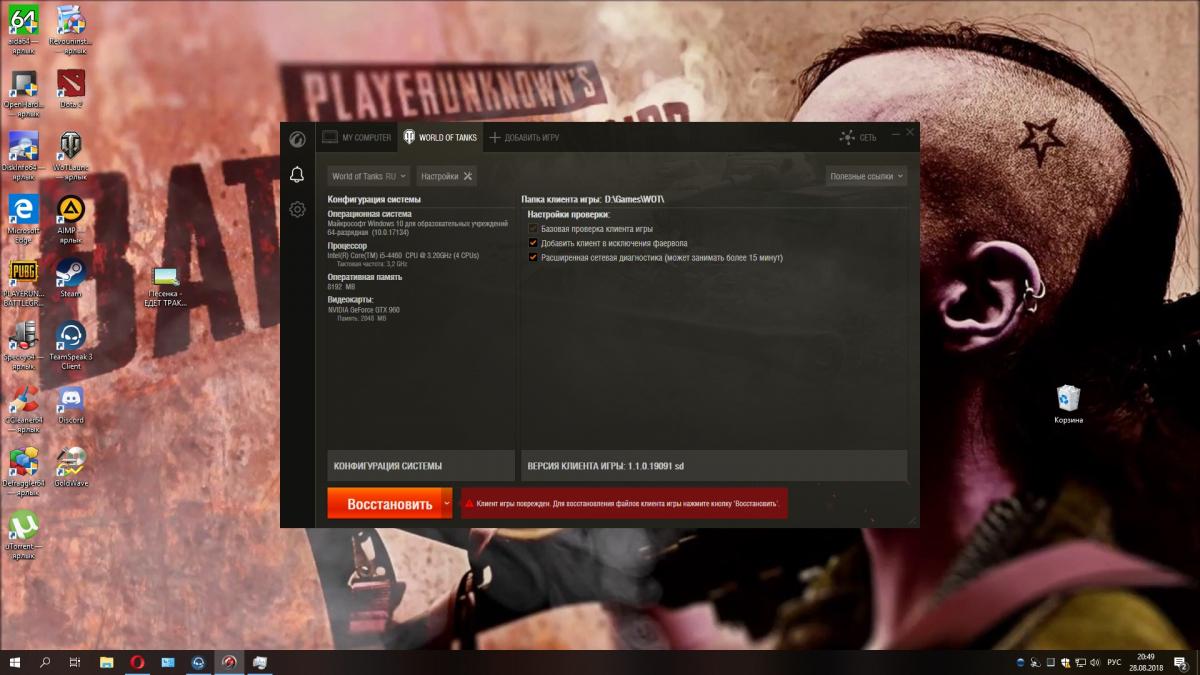Open Speccy64 desktop shortcut
1200x675 pixels.
click(22, 343)
